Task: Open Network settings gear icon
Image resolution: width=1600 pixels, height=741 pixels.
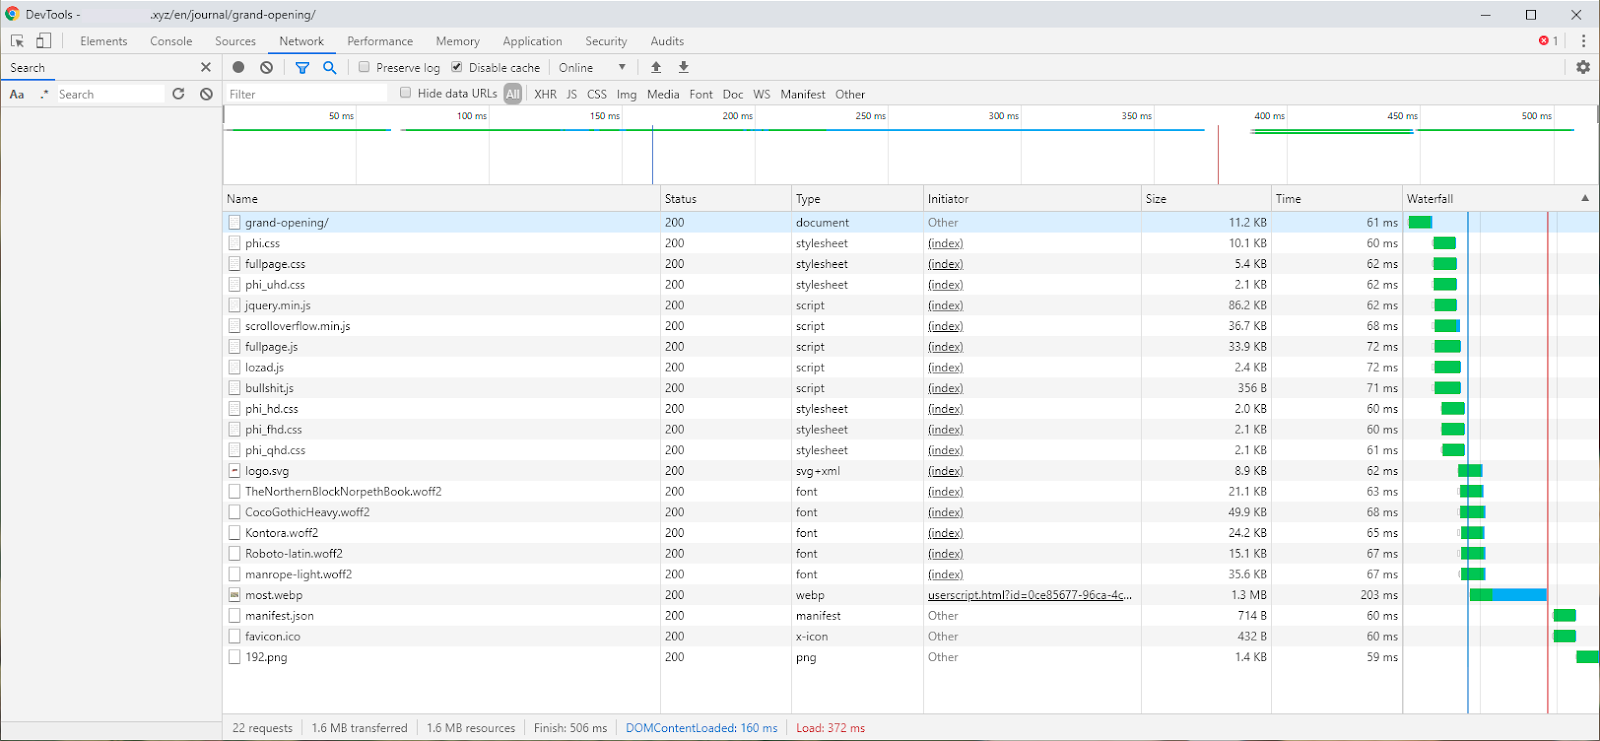Action: [1583, 67]
